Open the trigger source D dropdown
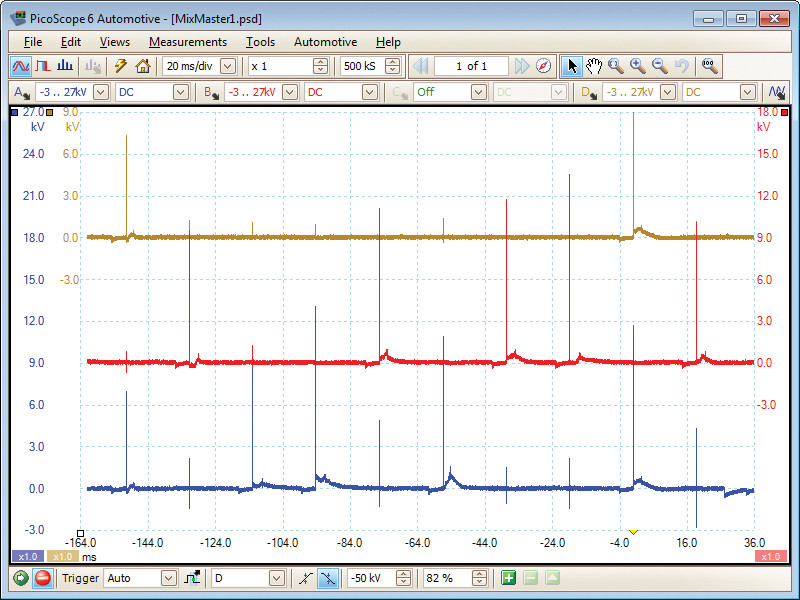This screenshot has height=600, width=800. coord(277,578)
